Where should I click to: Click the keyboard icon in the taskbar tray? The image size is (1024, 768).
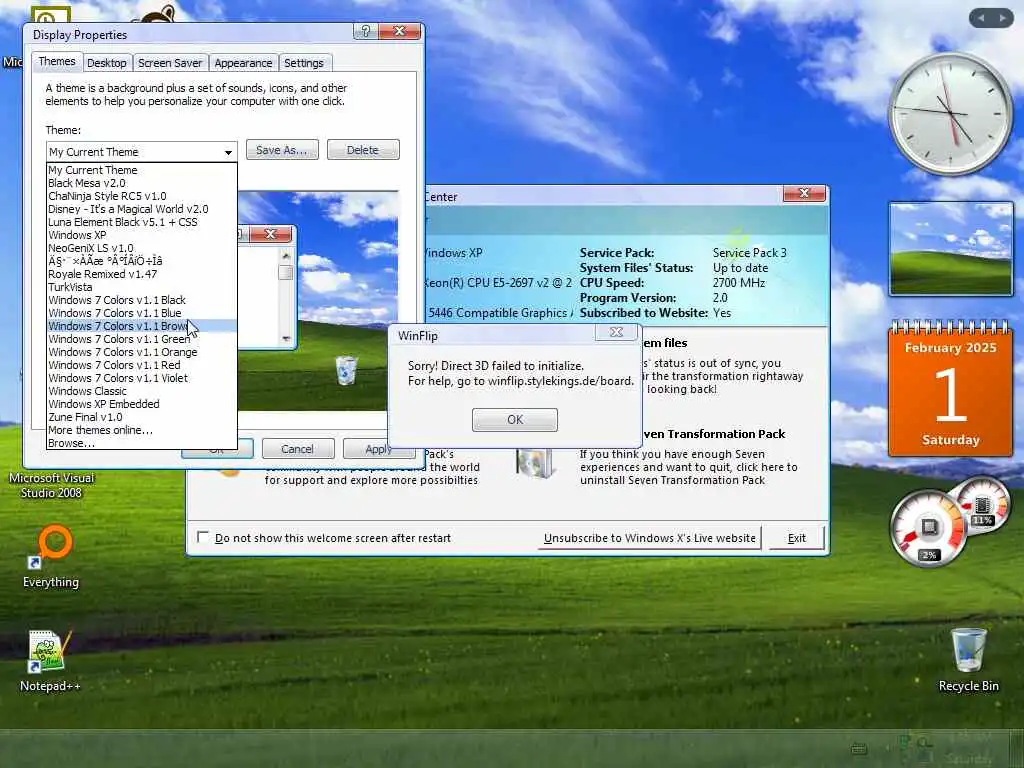[859, 749]
